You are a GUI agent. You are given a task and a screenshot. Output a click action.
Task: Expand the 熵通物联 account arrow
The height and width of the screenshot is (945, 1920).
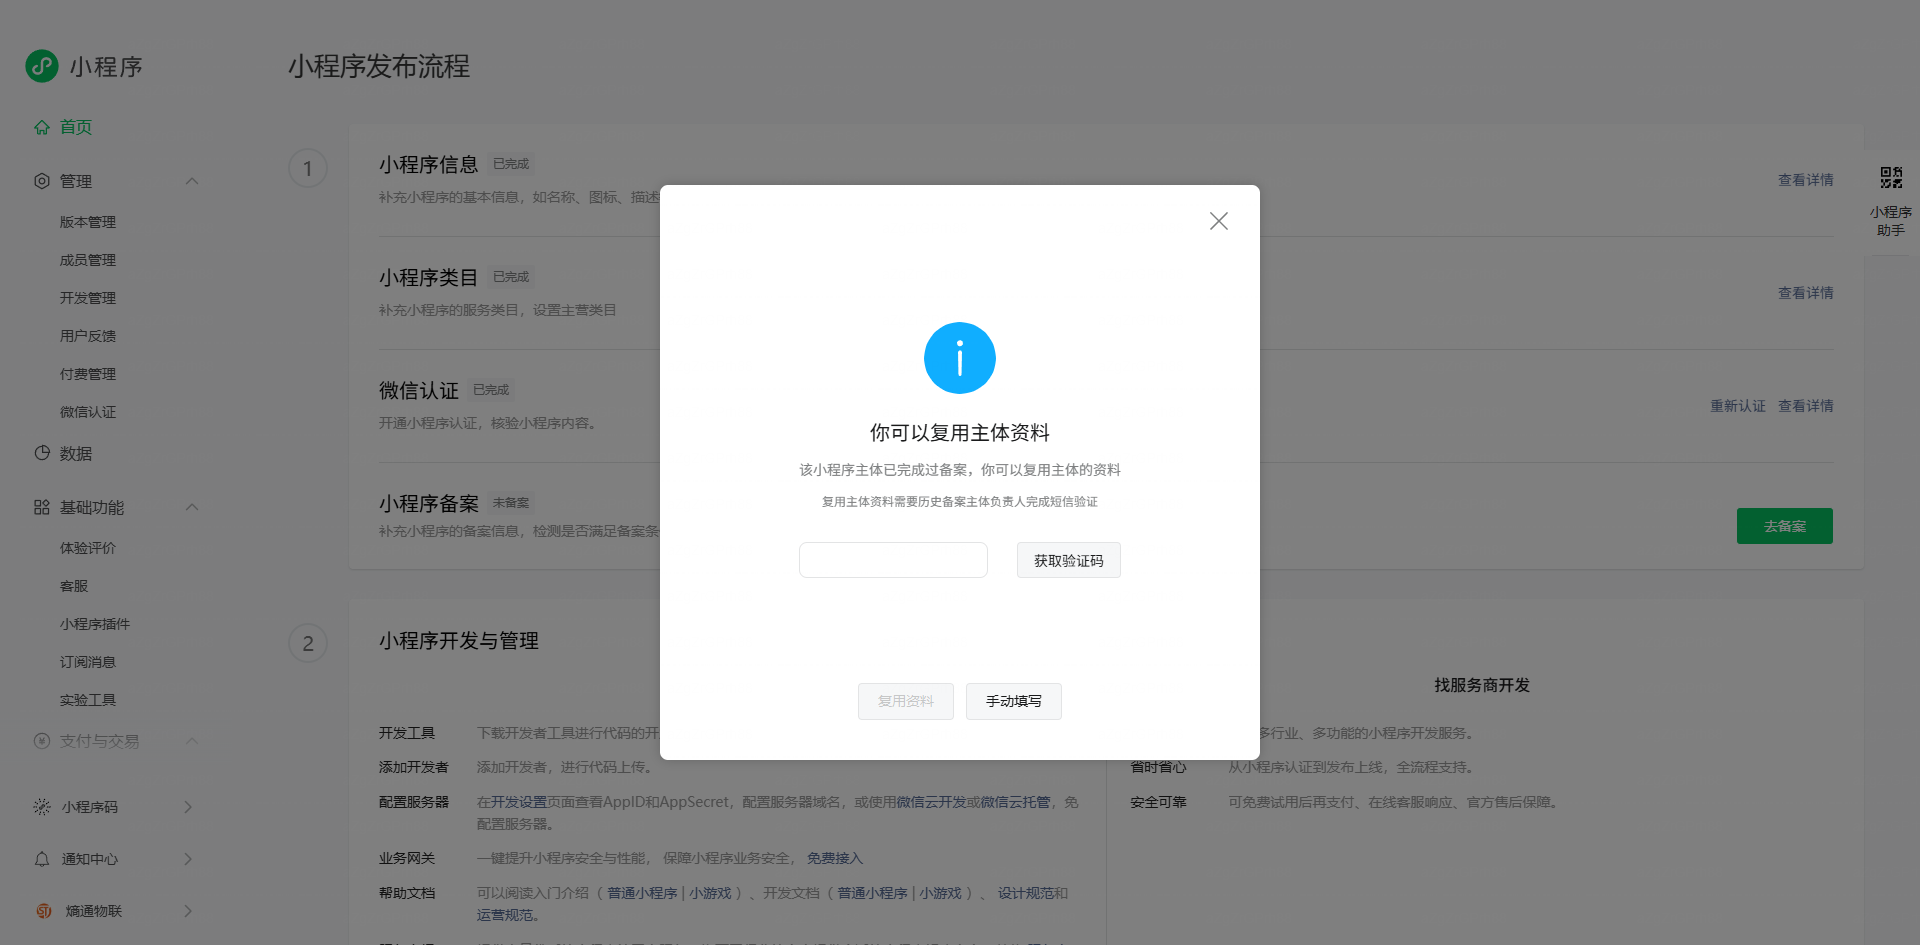point(188,911)
